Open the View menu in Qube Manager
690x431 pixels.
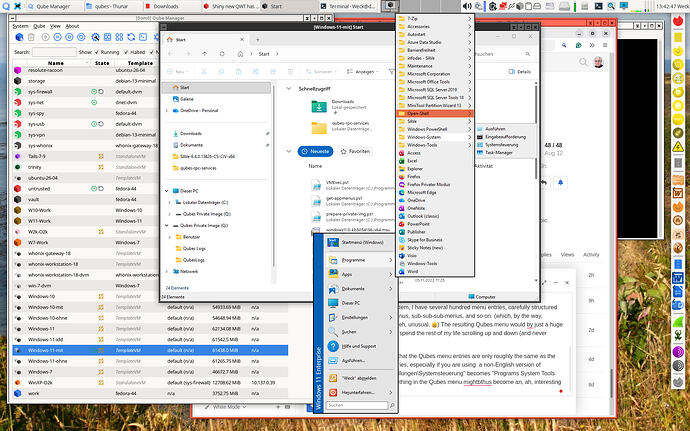click(55, 26)
